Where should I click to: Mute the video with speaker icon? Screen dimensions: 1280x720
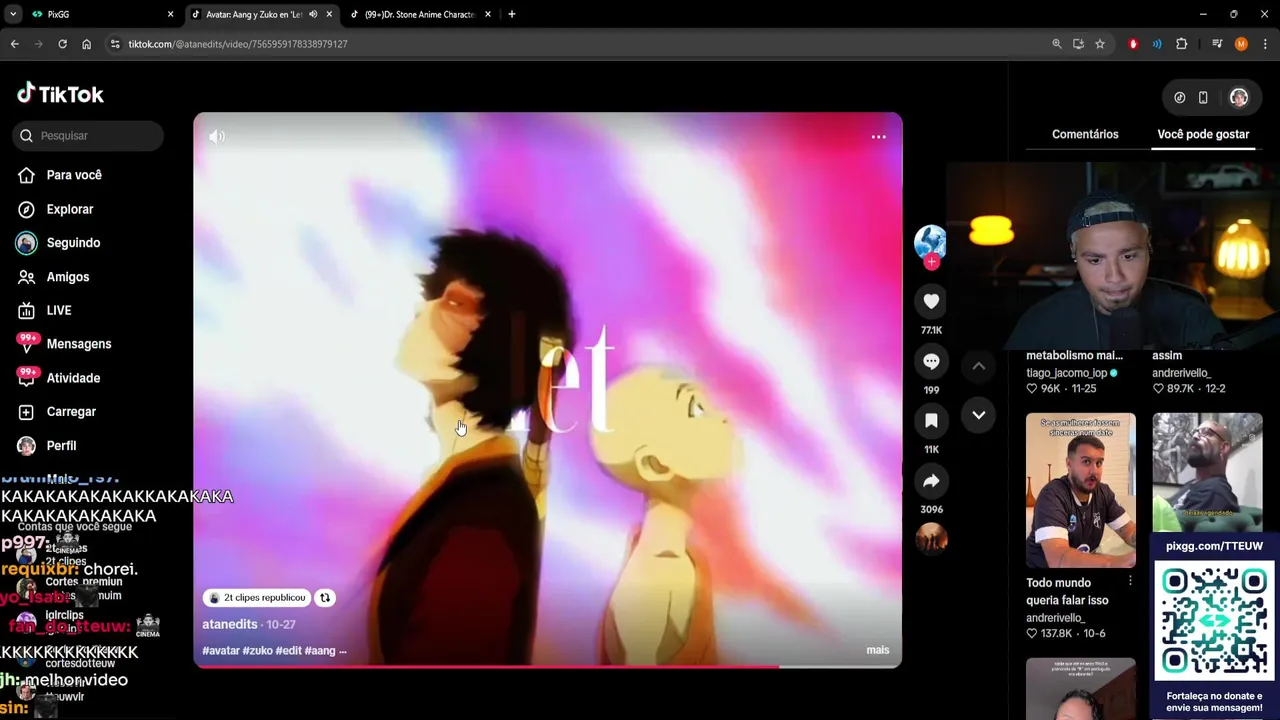[217, 136]
